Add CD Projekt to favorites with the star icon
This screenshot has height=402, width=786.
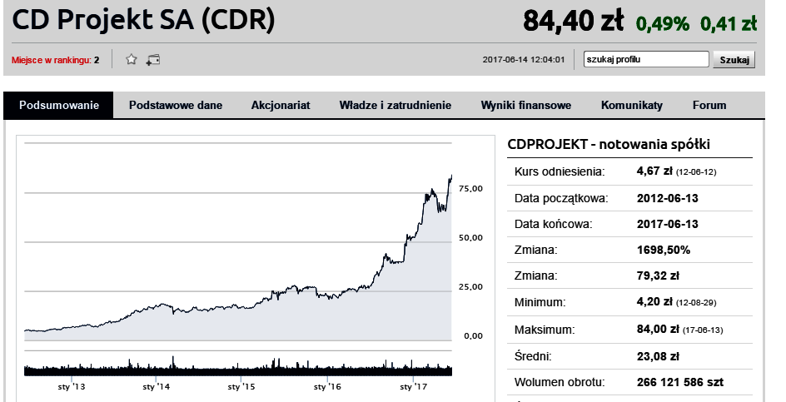pyautogui.click(x=131, y=59)
